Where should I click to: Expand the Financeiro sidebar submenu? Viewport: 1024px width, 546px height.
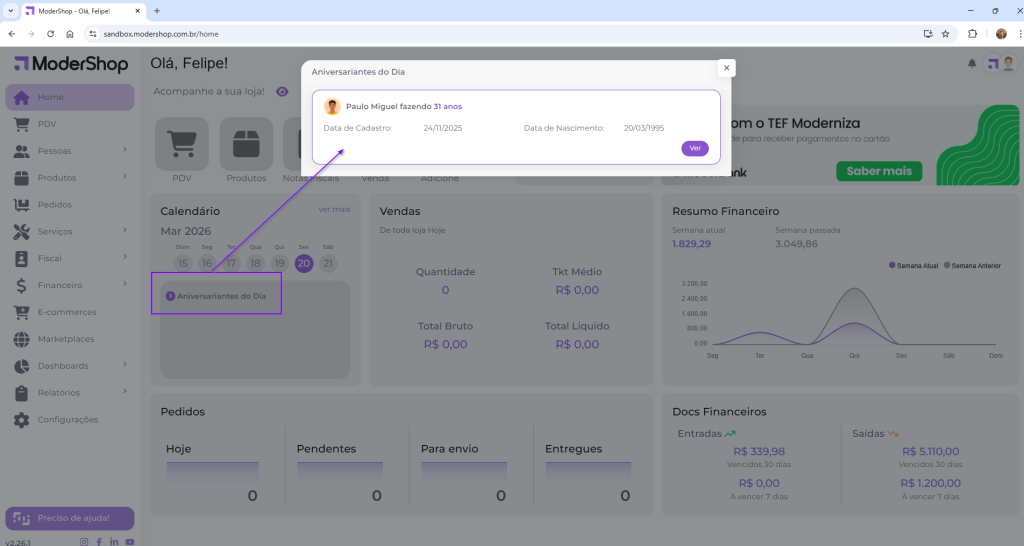click(x=124, y=285)
